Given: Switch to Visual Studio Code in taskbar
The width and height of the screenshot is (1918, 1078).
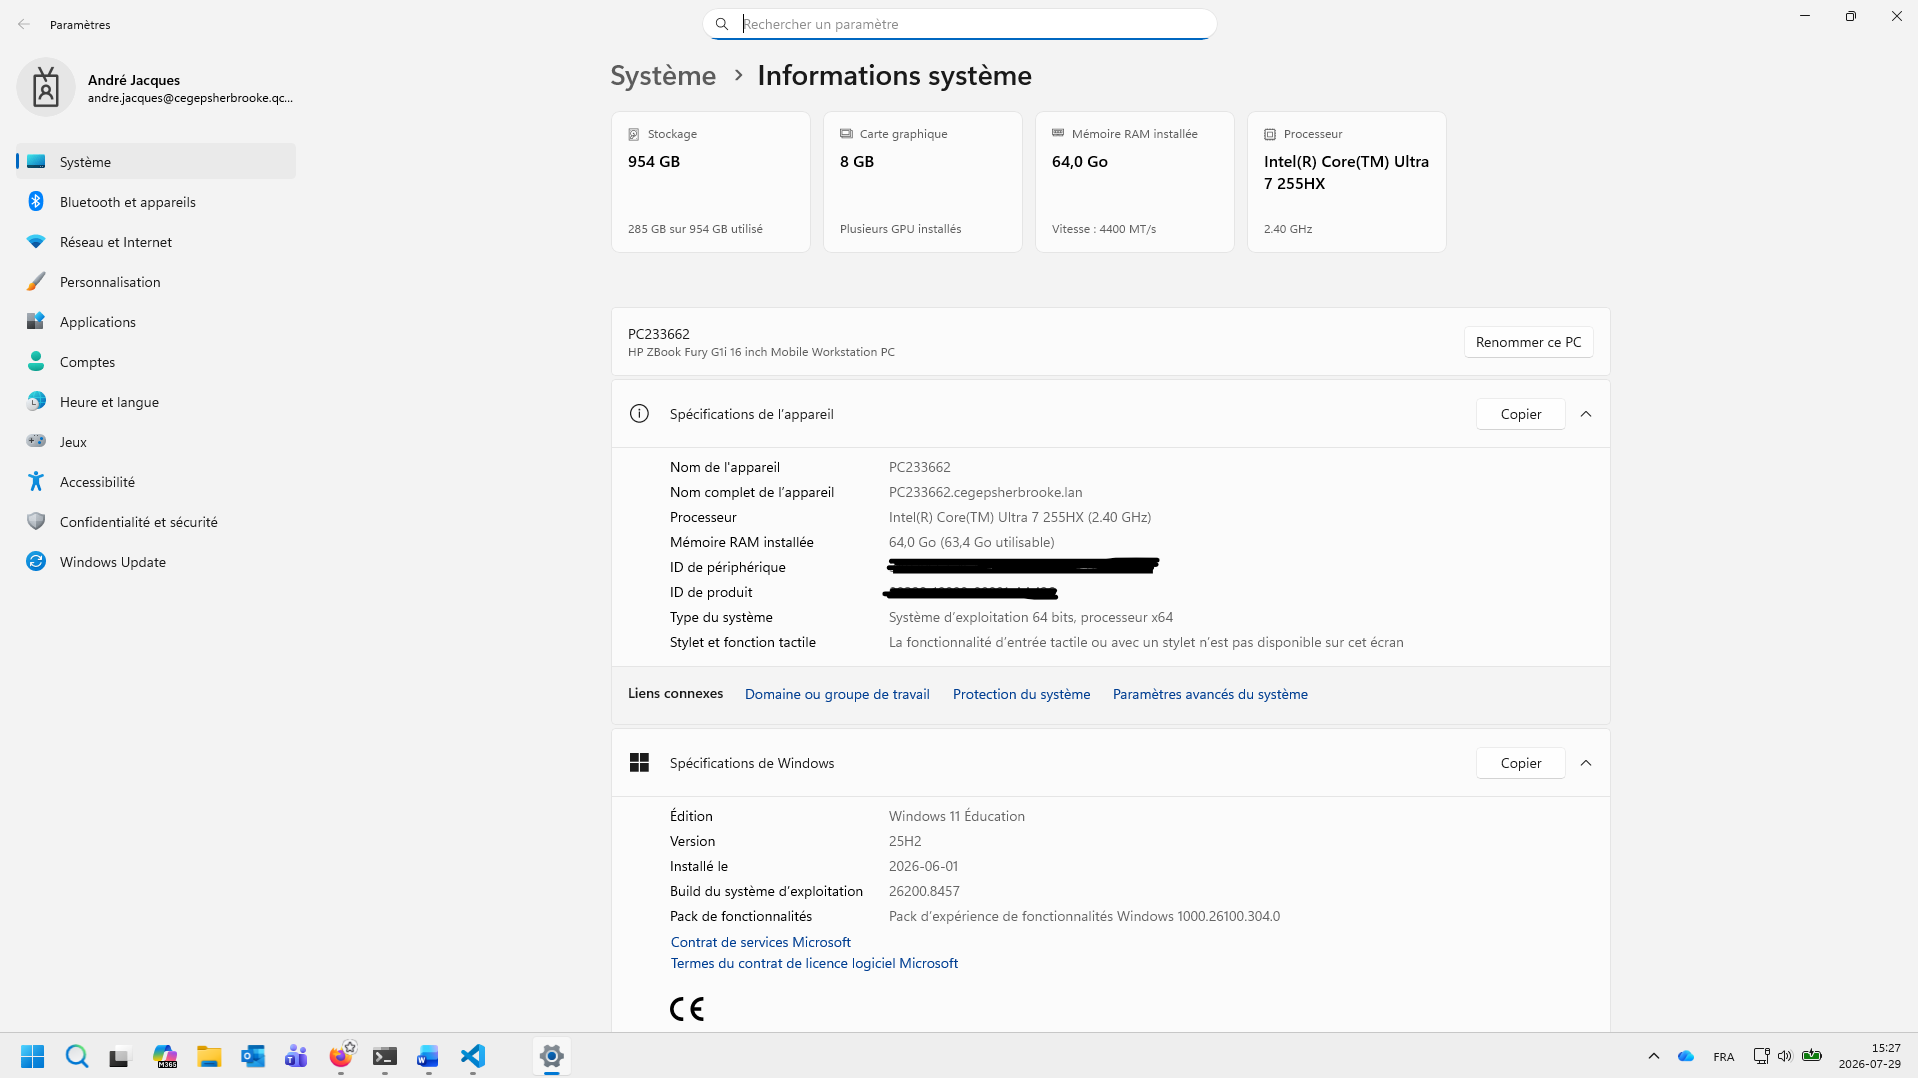Looking at the screenshot, I should point(473,1056).
